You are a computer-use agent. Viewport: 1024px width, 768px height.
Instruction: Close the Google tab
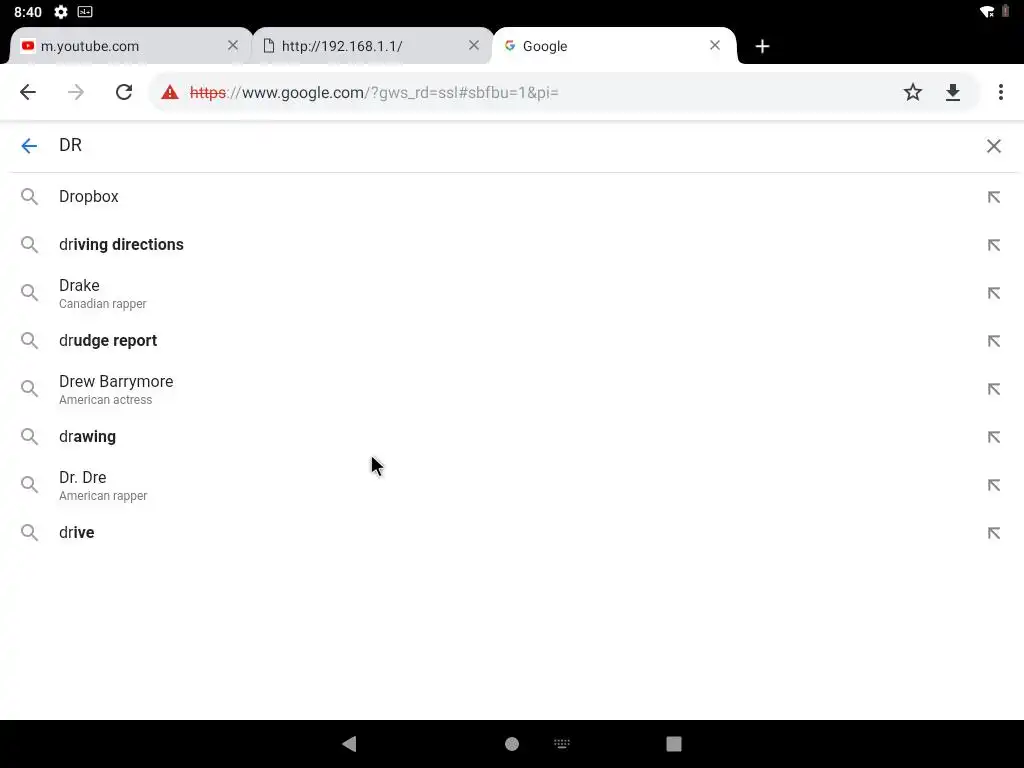[x=715, y=45]
